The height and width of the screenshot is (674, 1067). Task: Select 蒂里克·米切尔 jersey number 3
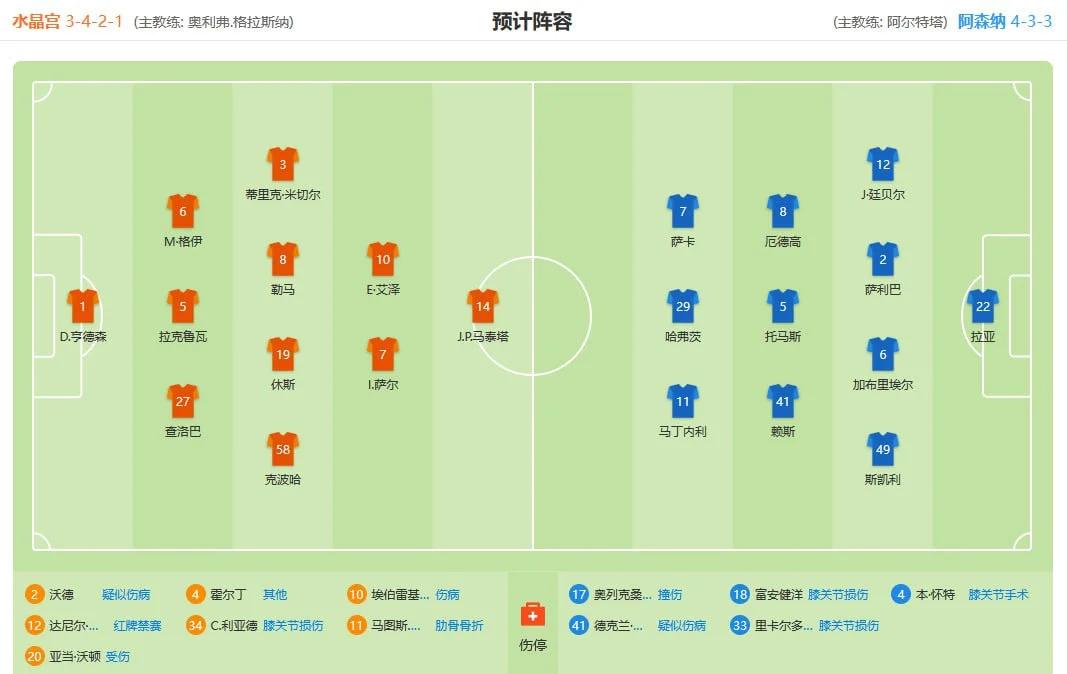(x=282, y=164)
